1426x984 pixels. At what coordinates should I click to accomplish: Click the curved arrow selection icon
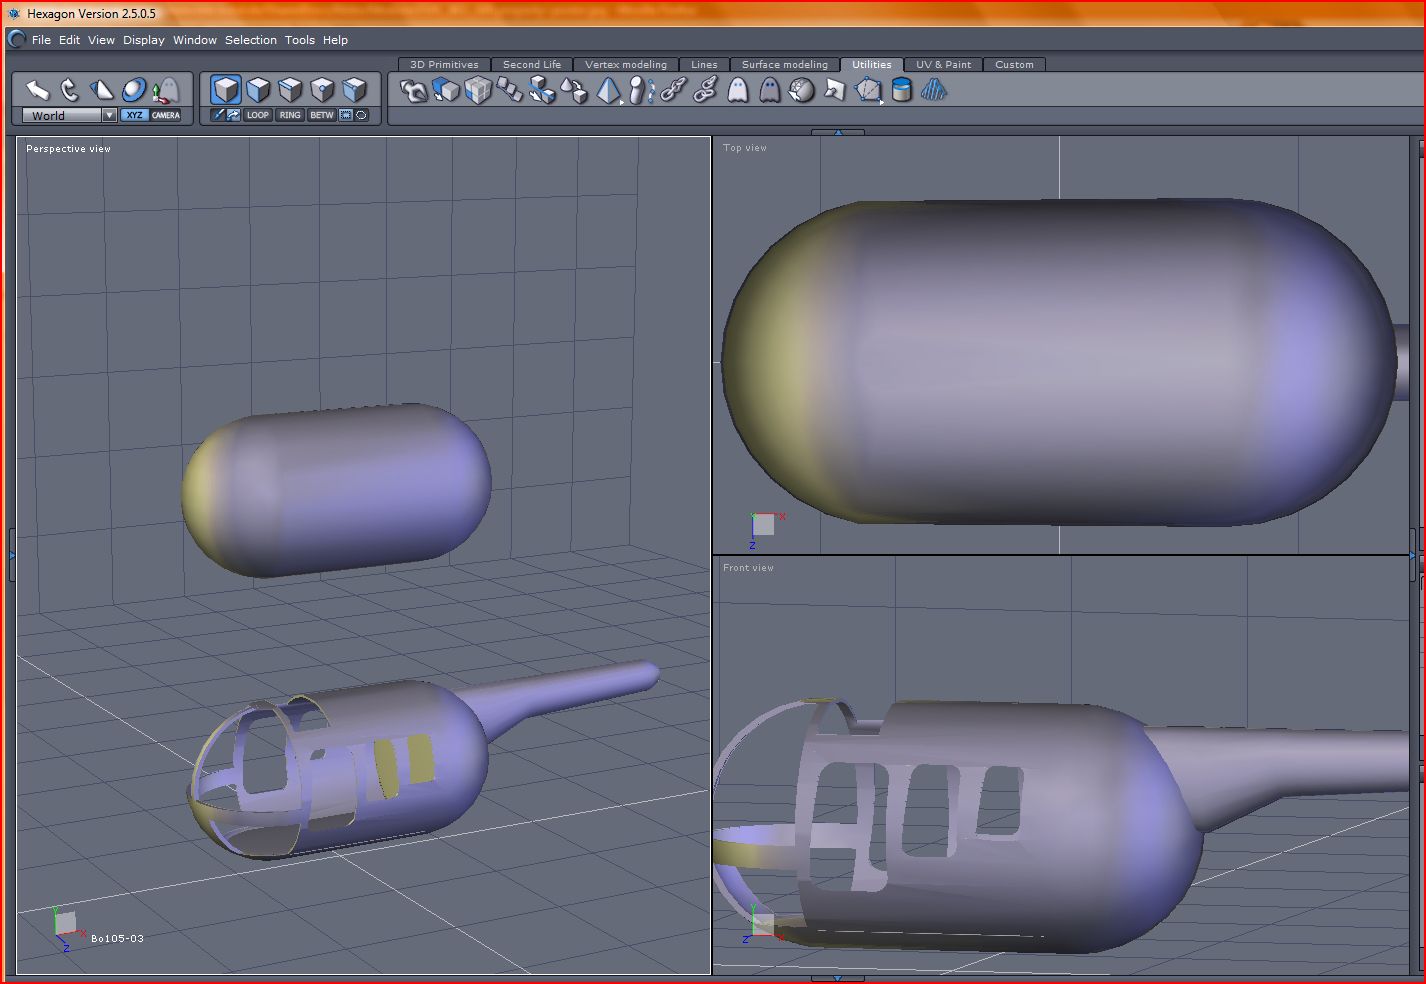coord(233,115)
